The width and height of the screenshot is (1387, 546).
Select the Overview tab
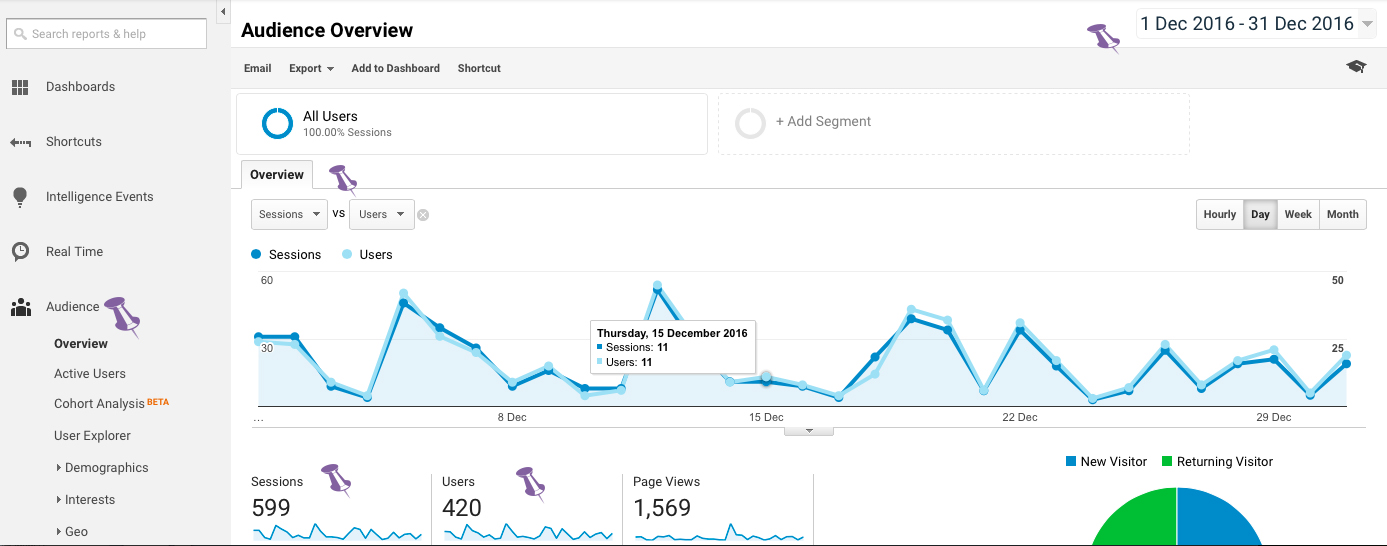tap(277, 175)
